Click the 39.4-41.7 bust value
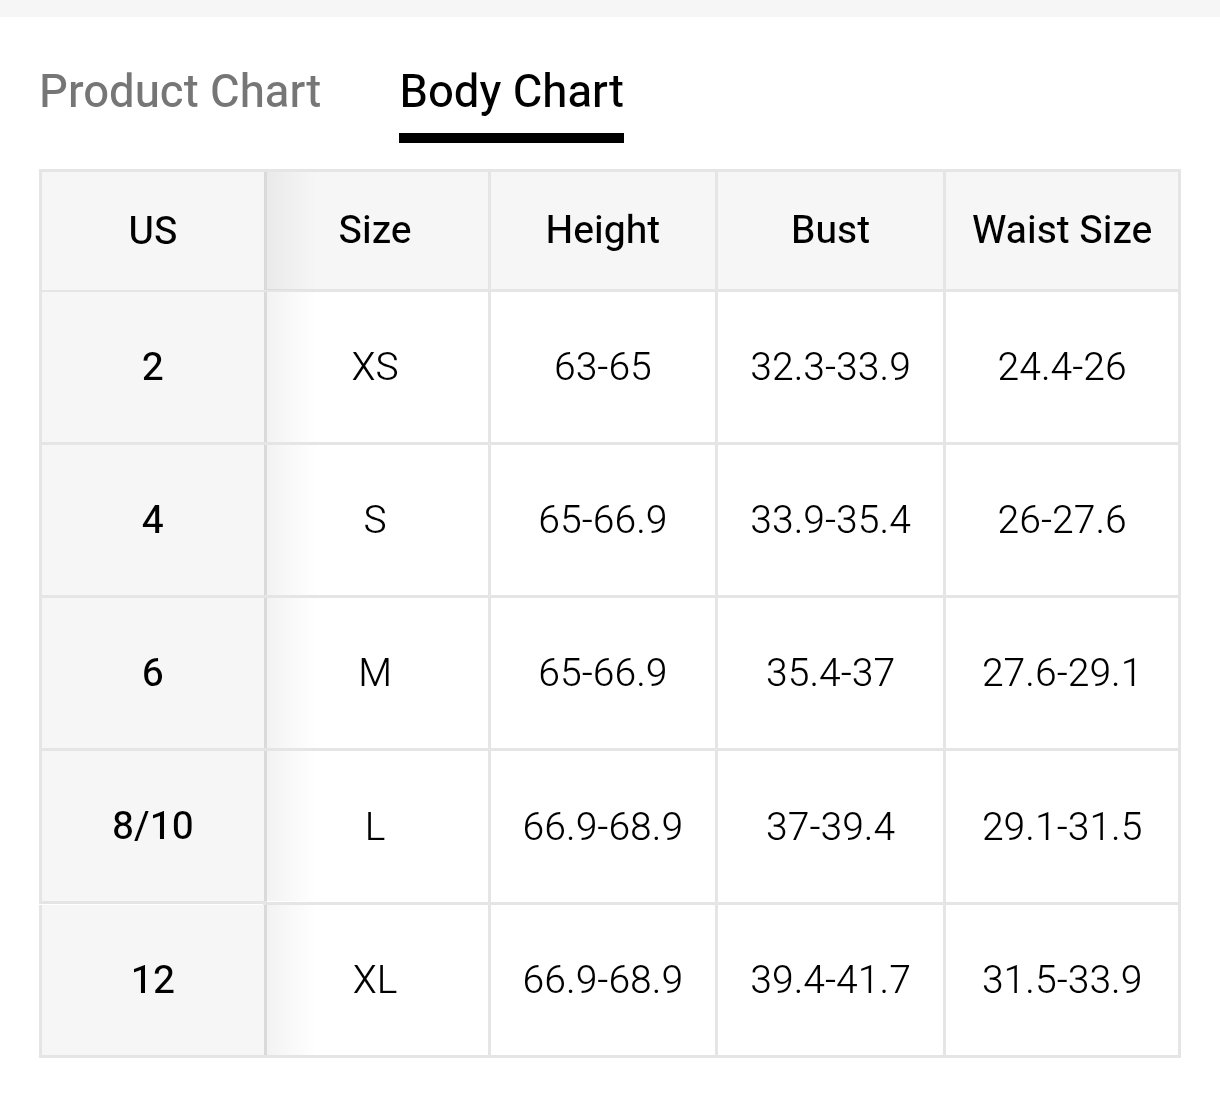This screenshot has height=1097, width=1220. click(x=830, y=979)
